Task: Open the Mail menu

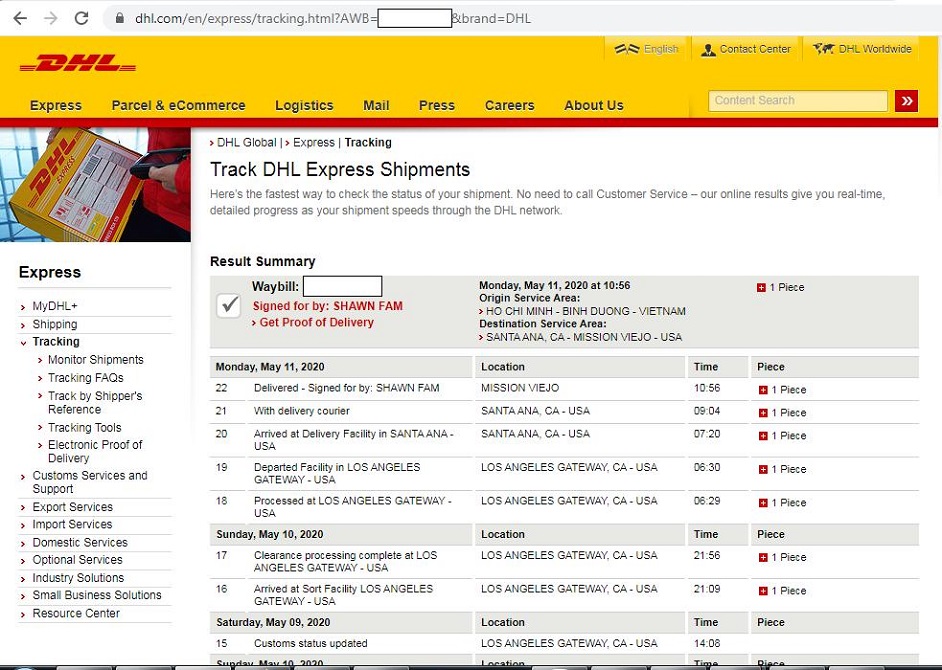Action: 376,105
